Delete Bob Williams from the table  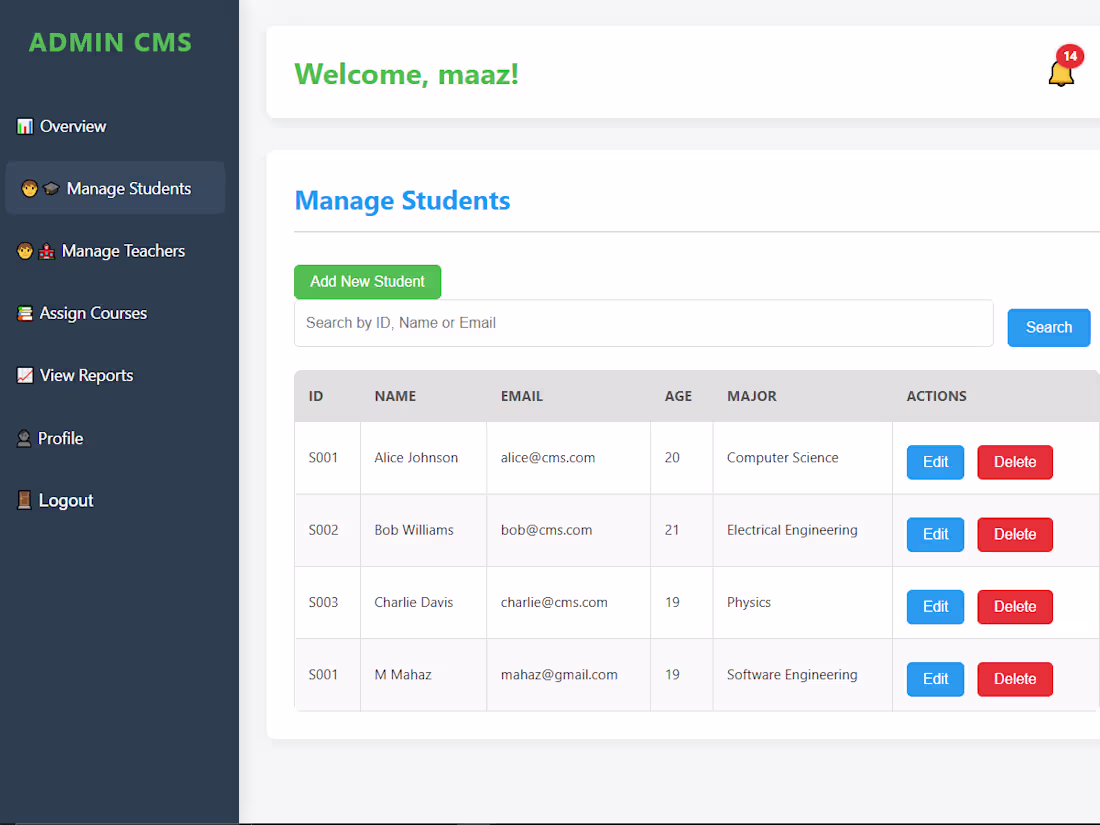(x=1014, y=534)
